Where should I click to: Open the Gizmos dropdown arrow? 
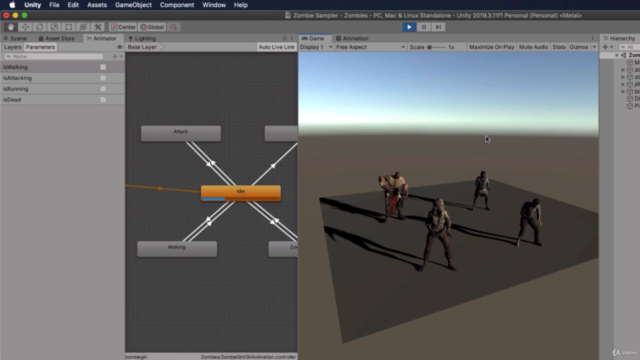pos(594,47)
